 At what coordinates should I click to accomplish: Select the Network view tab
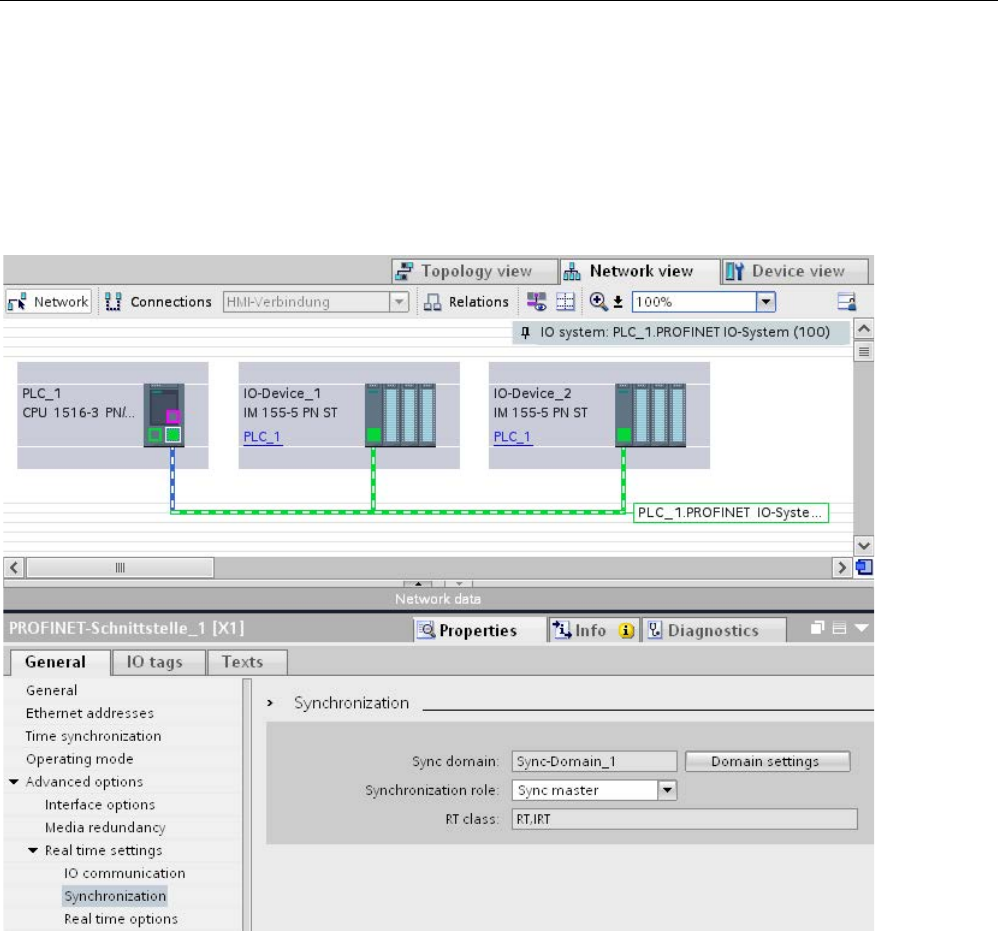(639, 271)
